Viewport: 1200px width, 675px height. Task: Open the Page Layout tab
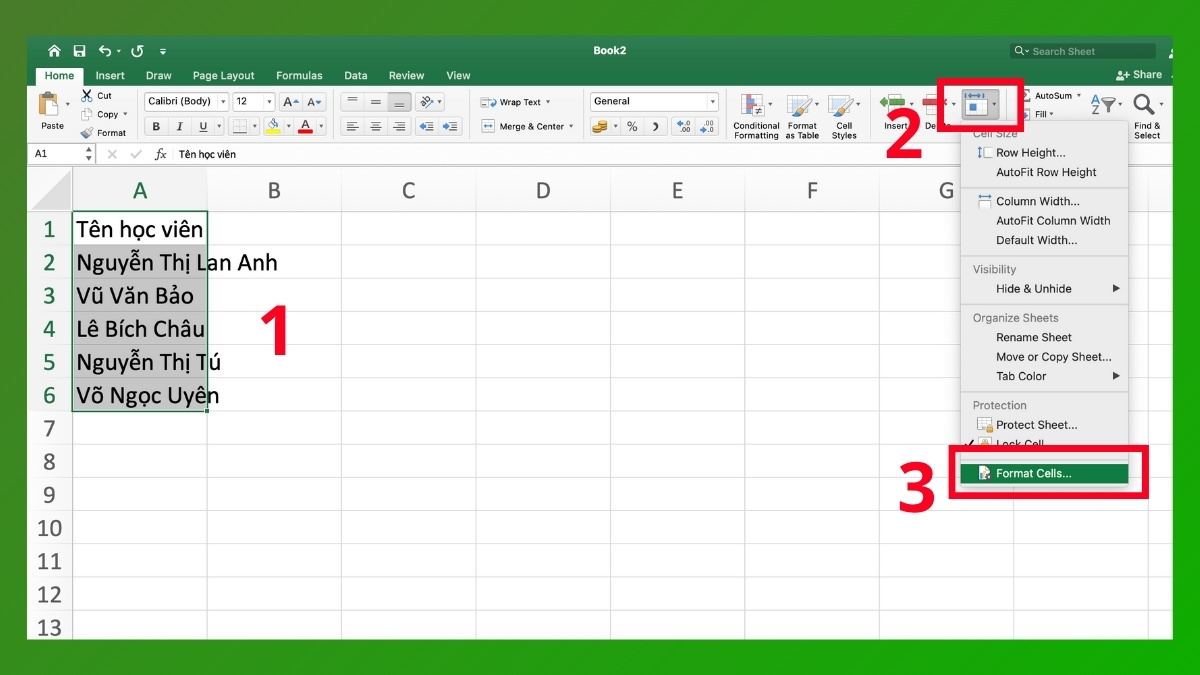223,75
